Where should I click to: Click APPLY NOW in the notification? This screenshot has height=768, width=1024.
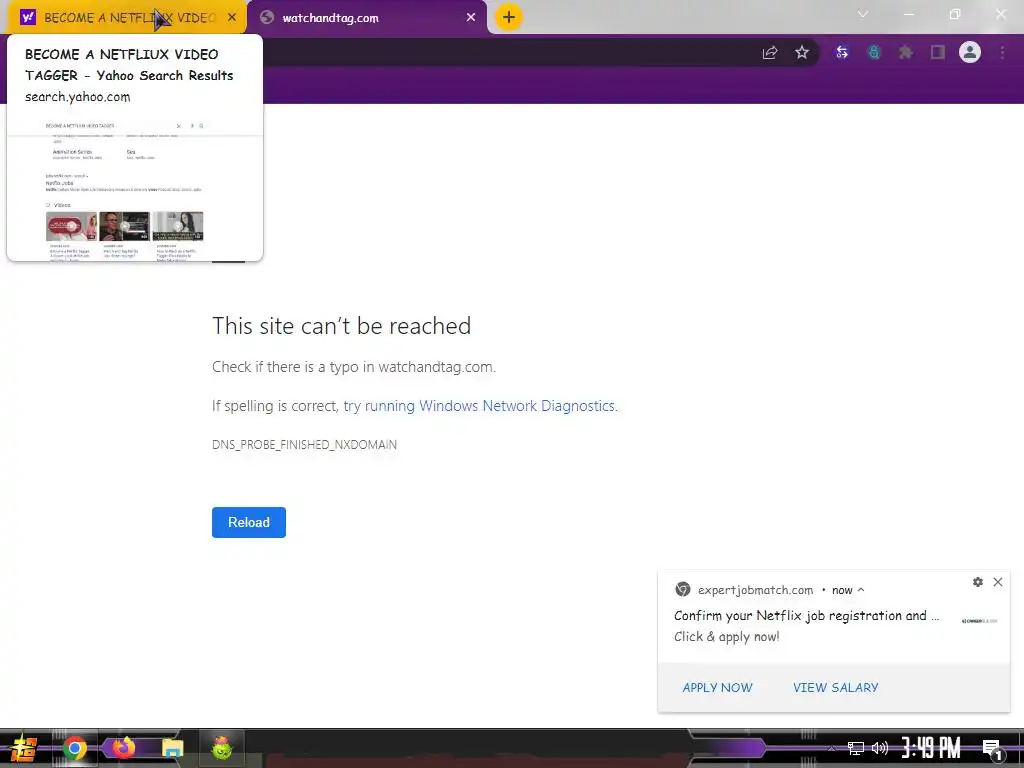pos(717,688)
